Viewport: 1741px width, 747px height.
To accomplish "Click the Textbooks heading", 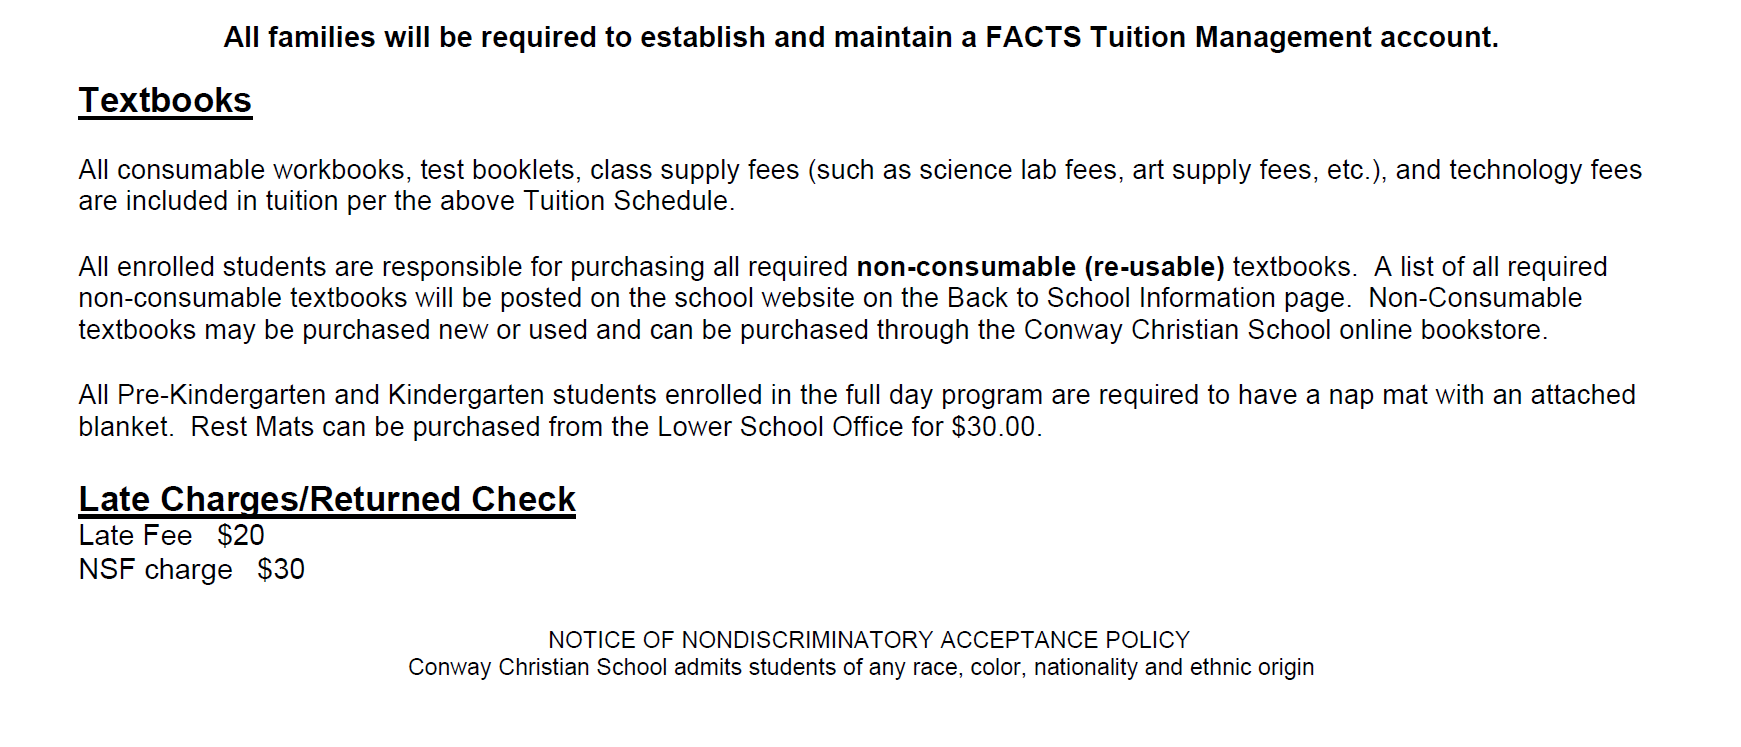I will pyautogui.click(x=165, y=101).
